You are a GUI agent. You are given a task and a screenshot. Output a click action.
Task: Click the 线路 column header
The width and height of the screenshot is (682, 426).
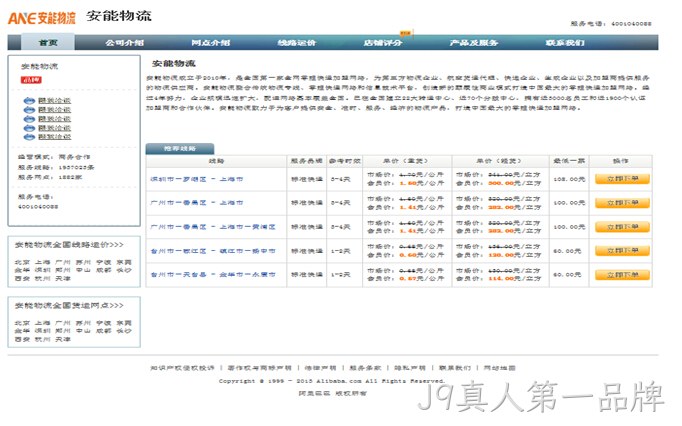coord(216,161)
